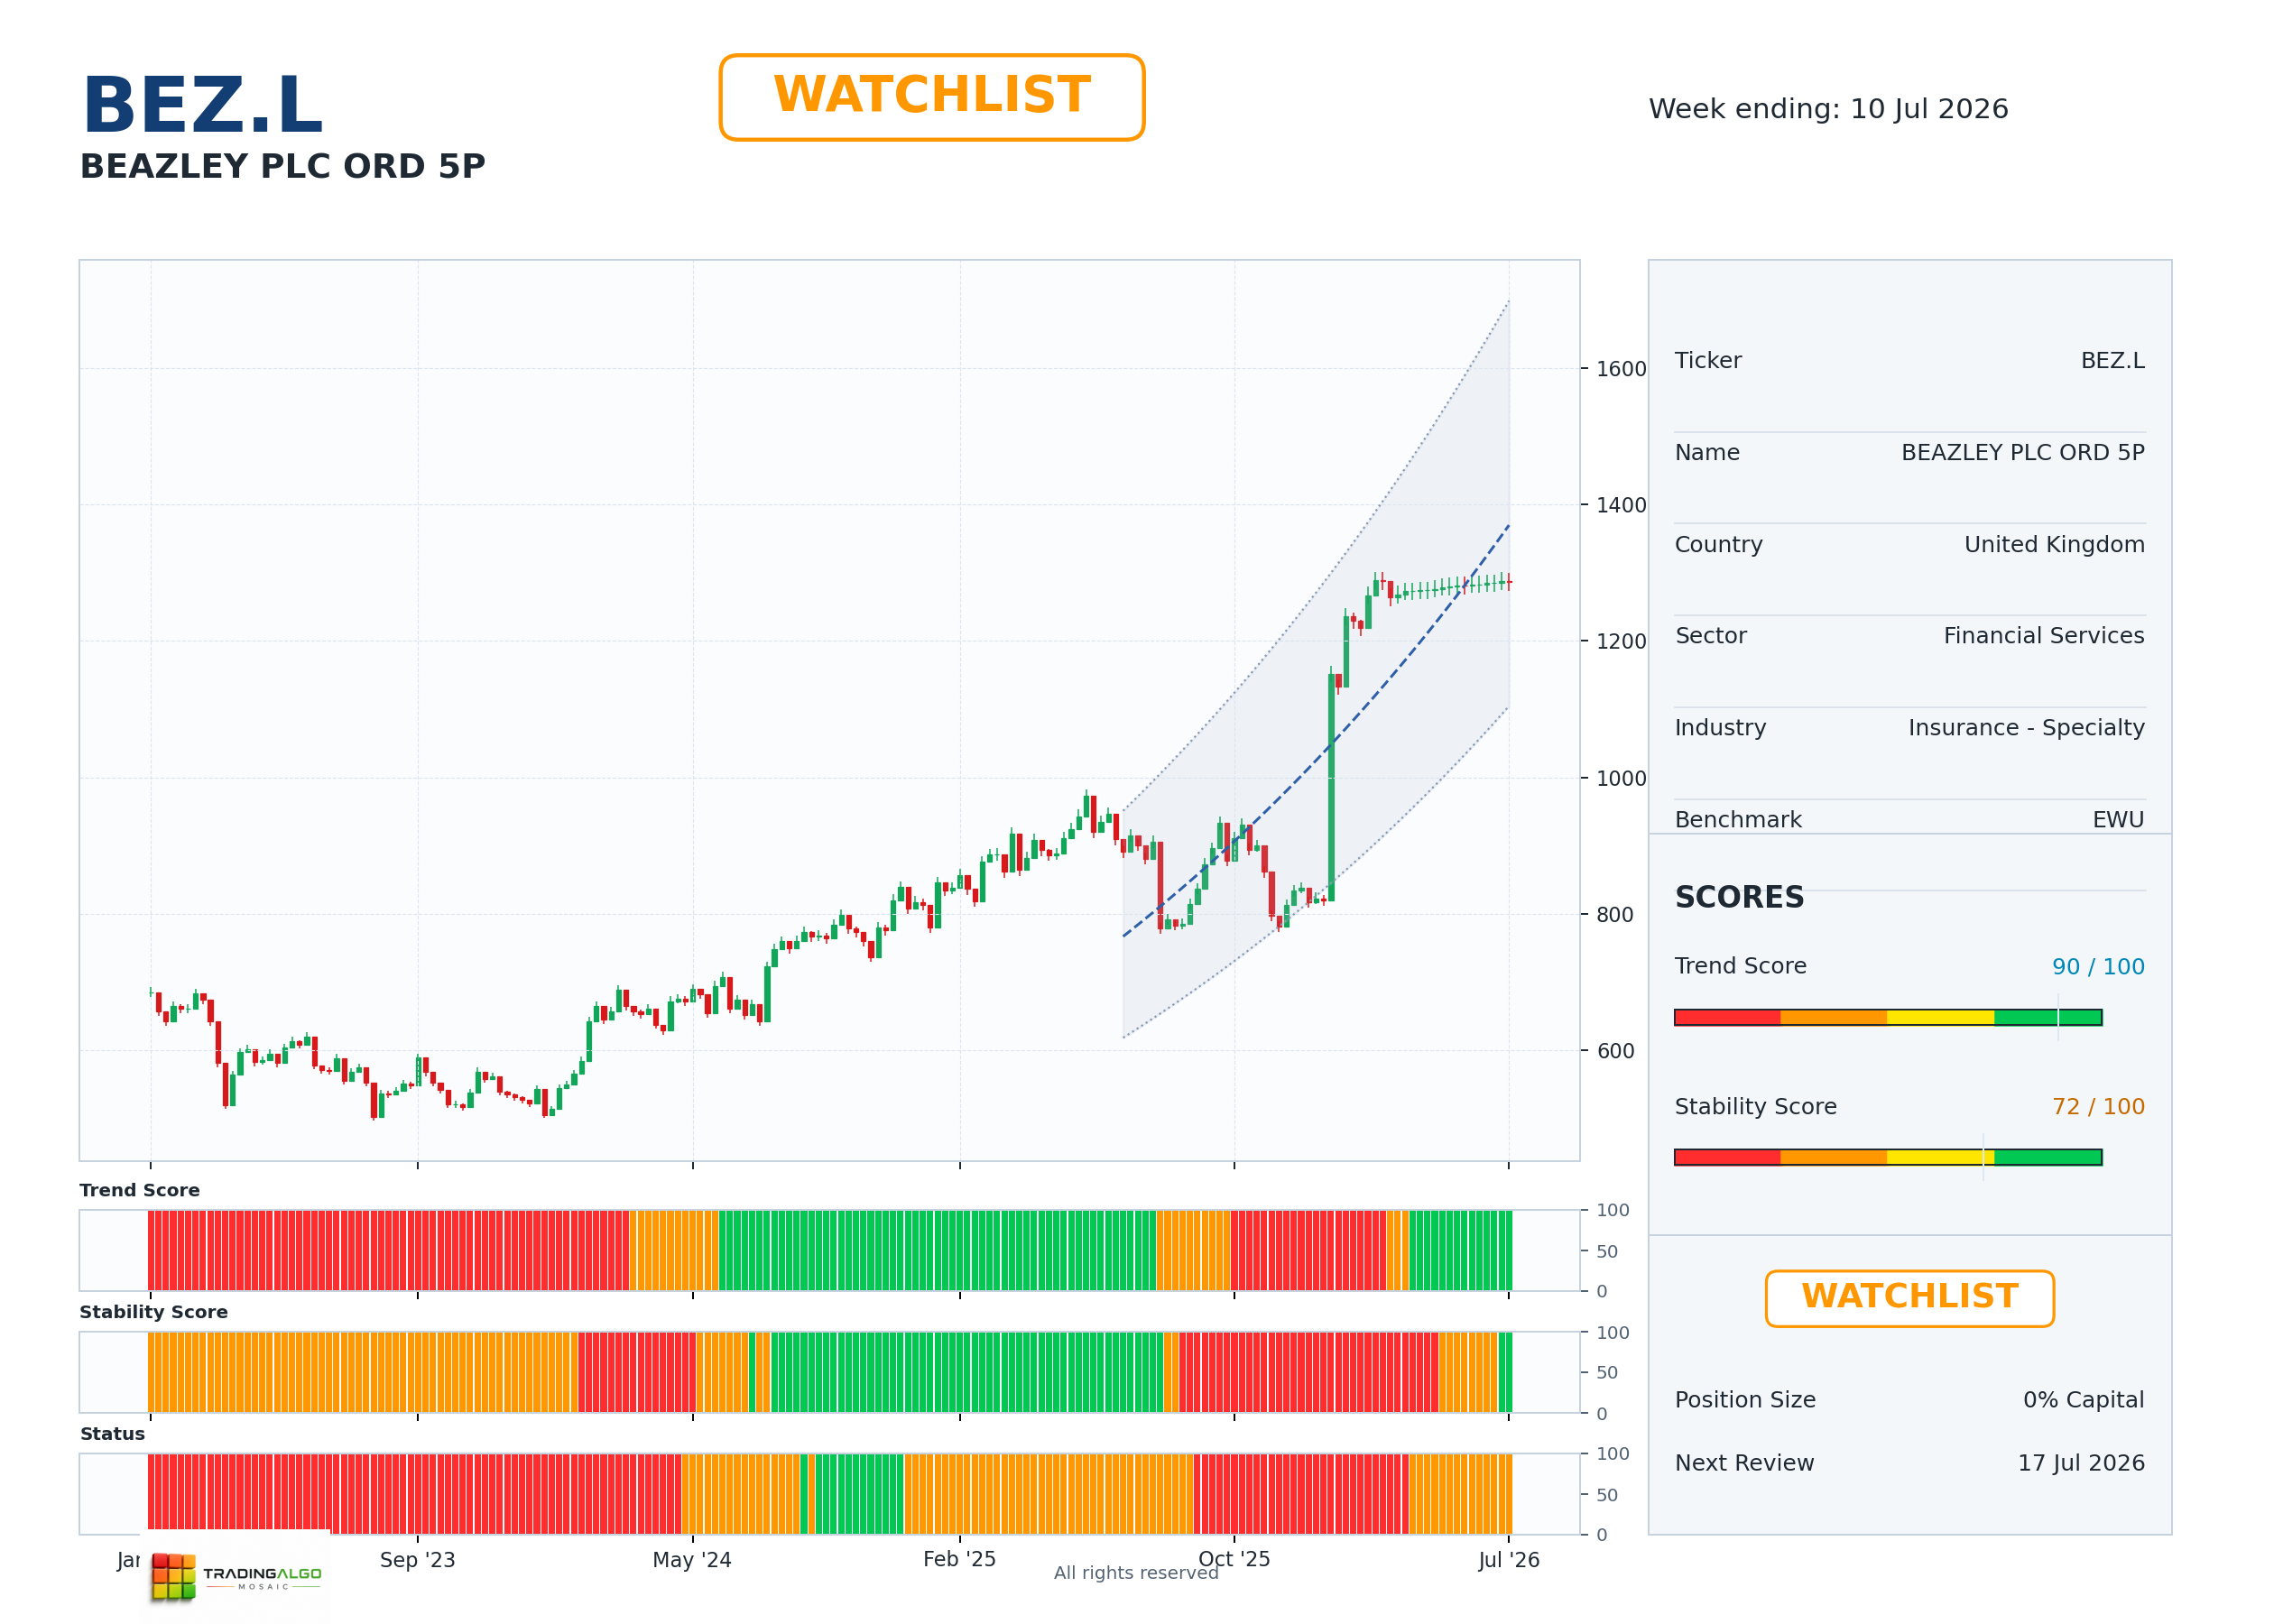
Task: Click the EWU benchmark value
Action: tap(2118, 820)
